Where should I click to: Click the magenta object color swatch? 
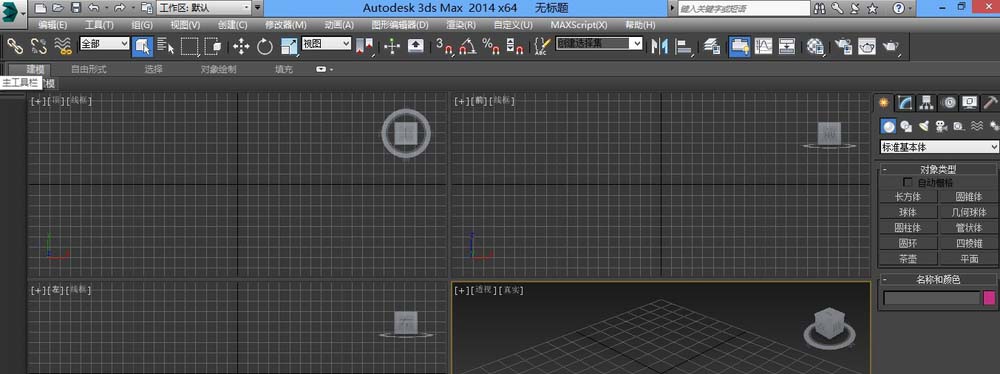(x=990, y=297)
